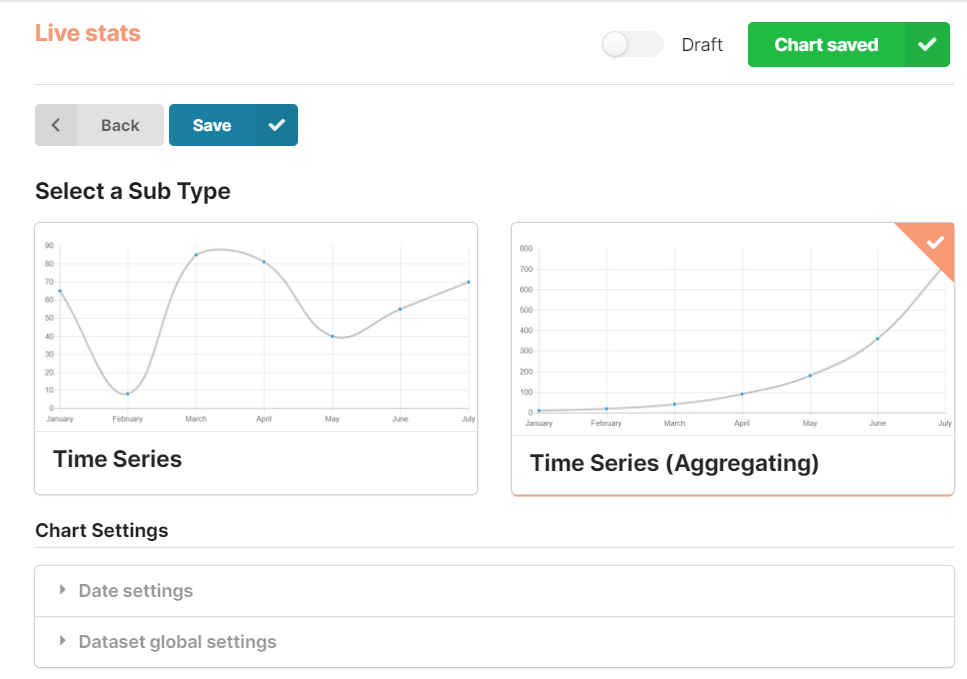The width and height of the screenshot is (967, 679).
Task: Toggle the Draft switch
Action: (632, 45)
